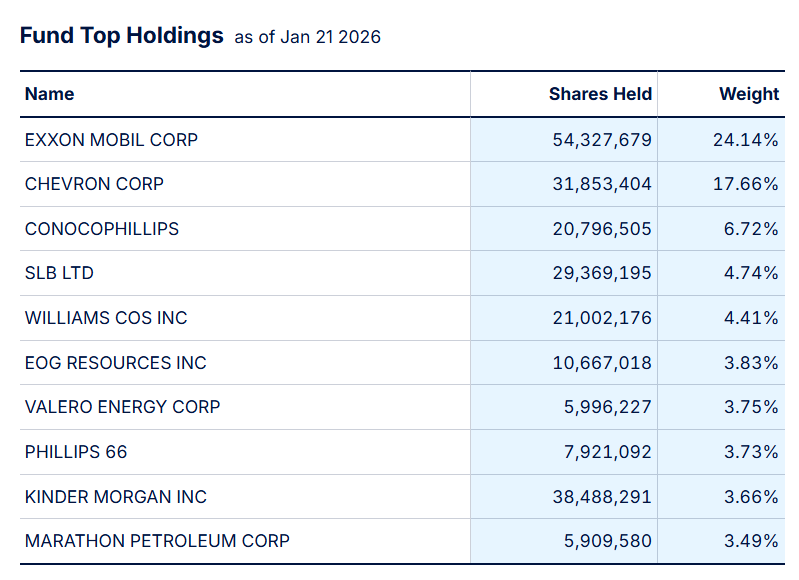The width and height of the screenshot is (799, 580).
Task: Click the Fund Top Holdings heading
Action: click(121, 36)
